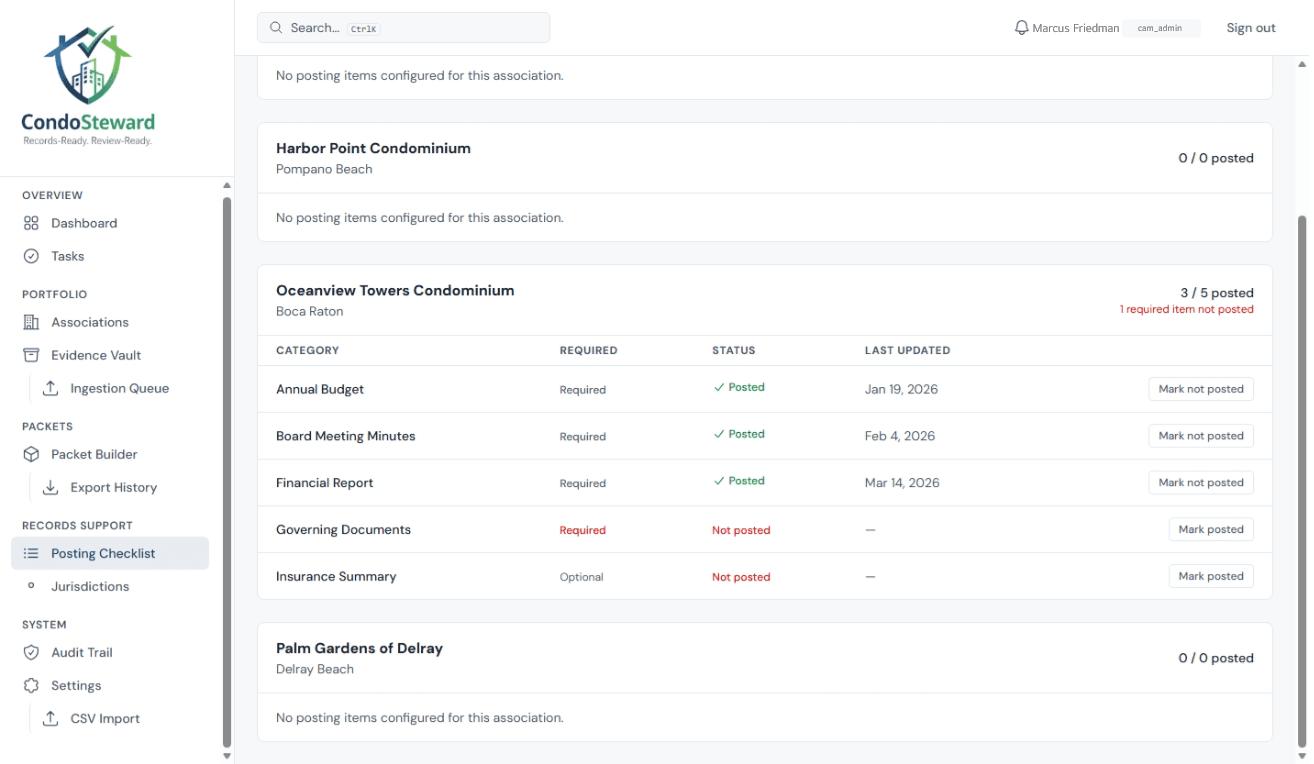This screenshot has width=1314, height=764.
Task: Click the Packet Builder box icon
Action: tap(31, 454)
